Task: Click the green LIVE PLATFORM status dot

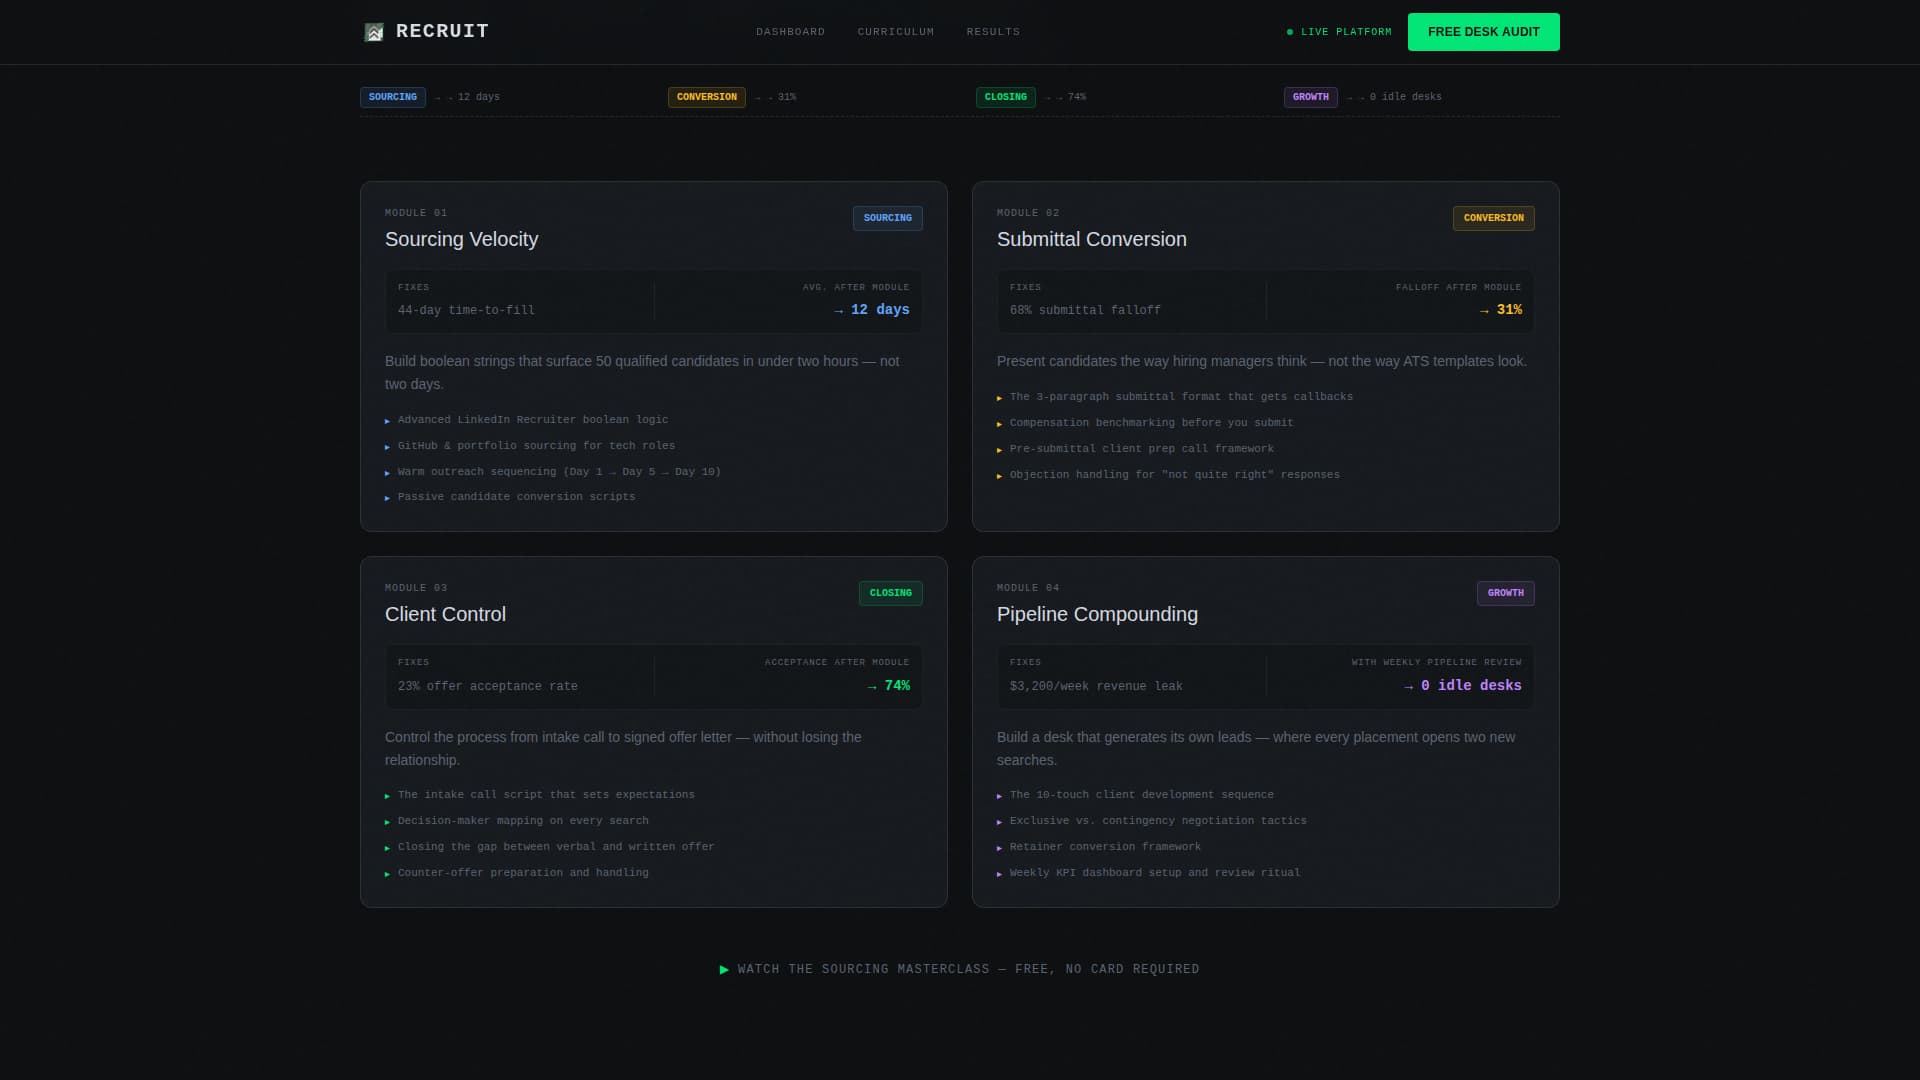Action: (x=1289, y=31)
